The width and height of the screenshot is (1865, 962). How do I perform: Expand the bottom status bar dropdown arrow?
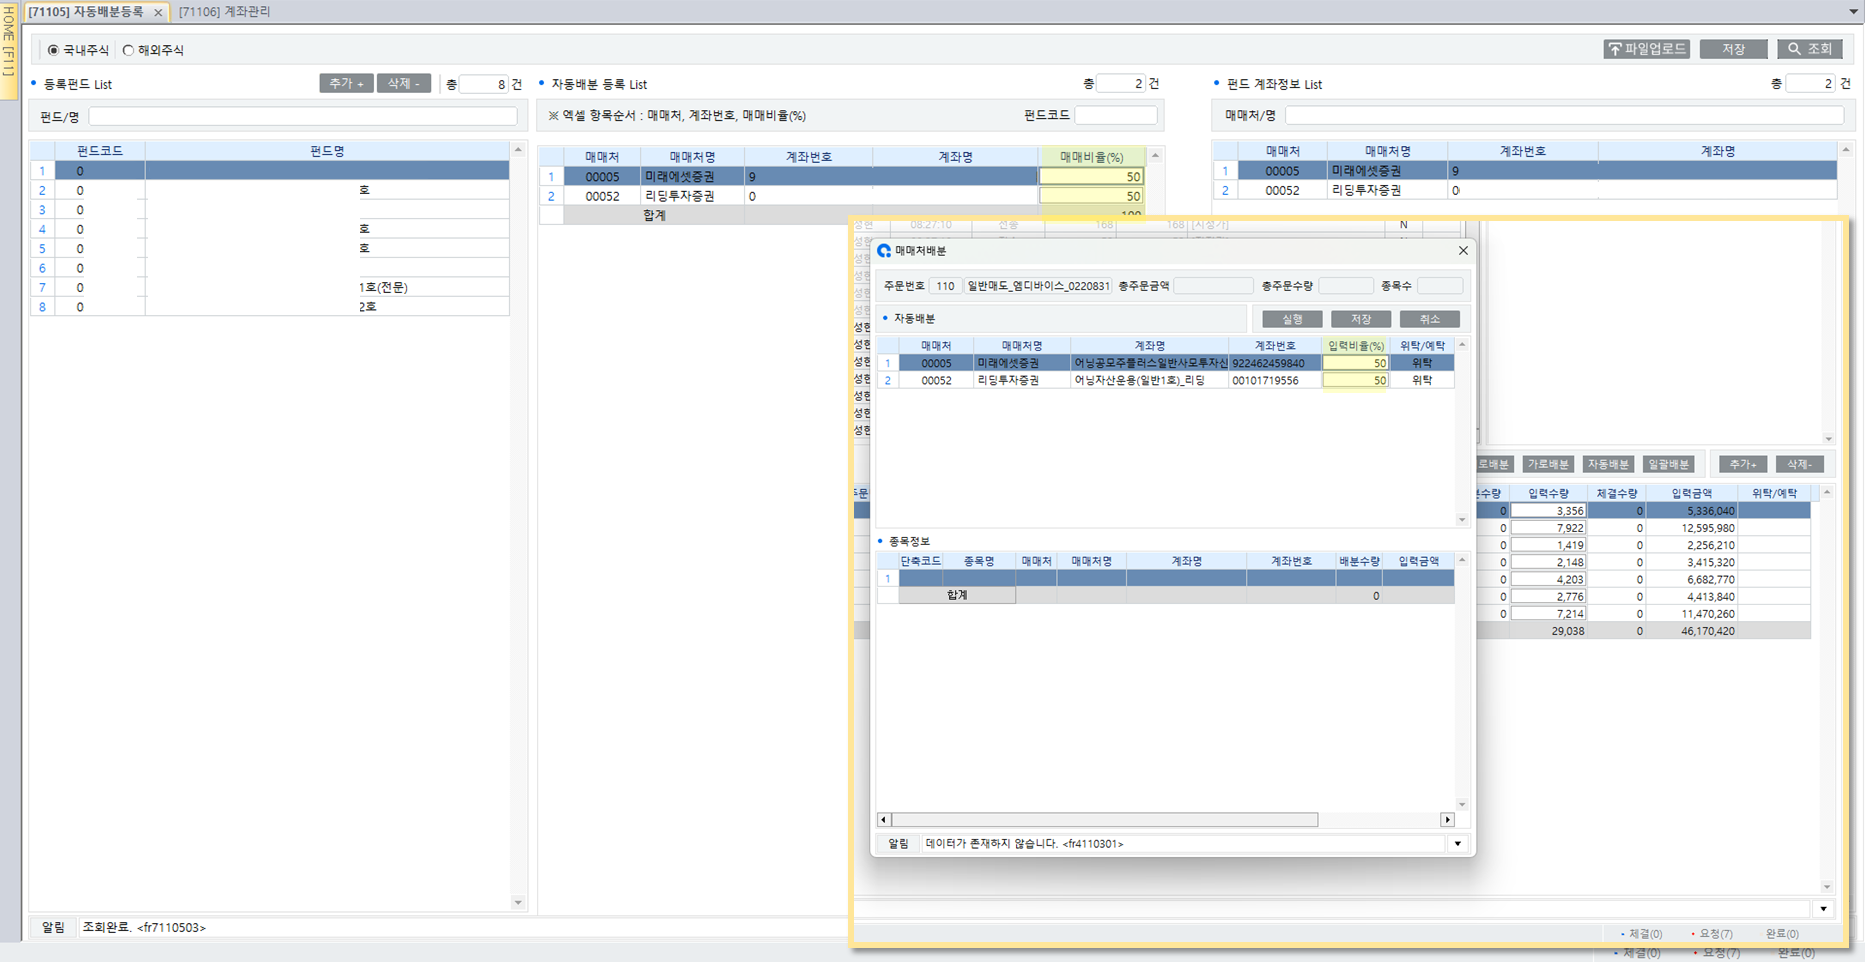1823,909
